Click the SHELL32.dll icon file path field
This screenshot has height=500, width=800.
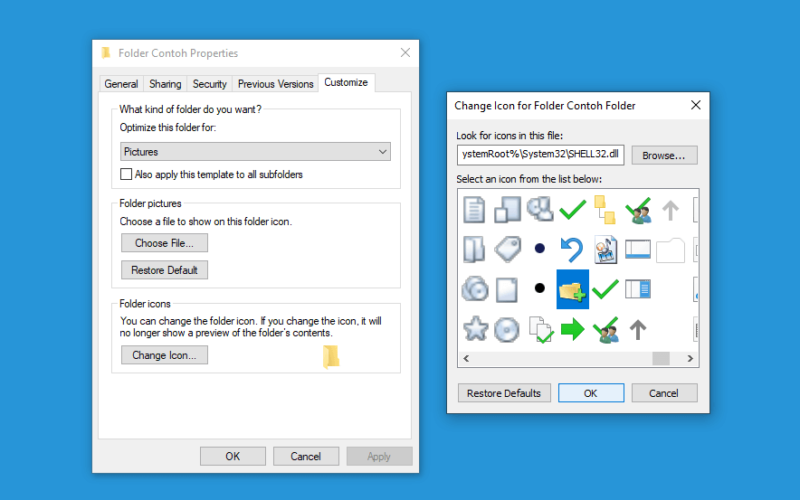pyautogui.click(x=540, y=155)
